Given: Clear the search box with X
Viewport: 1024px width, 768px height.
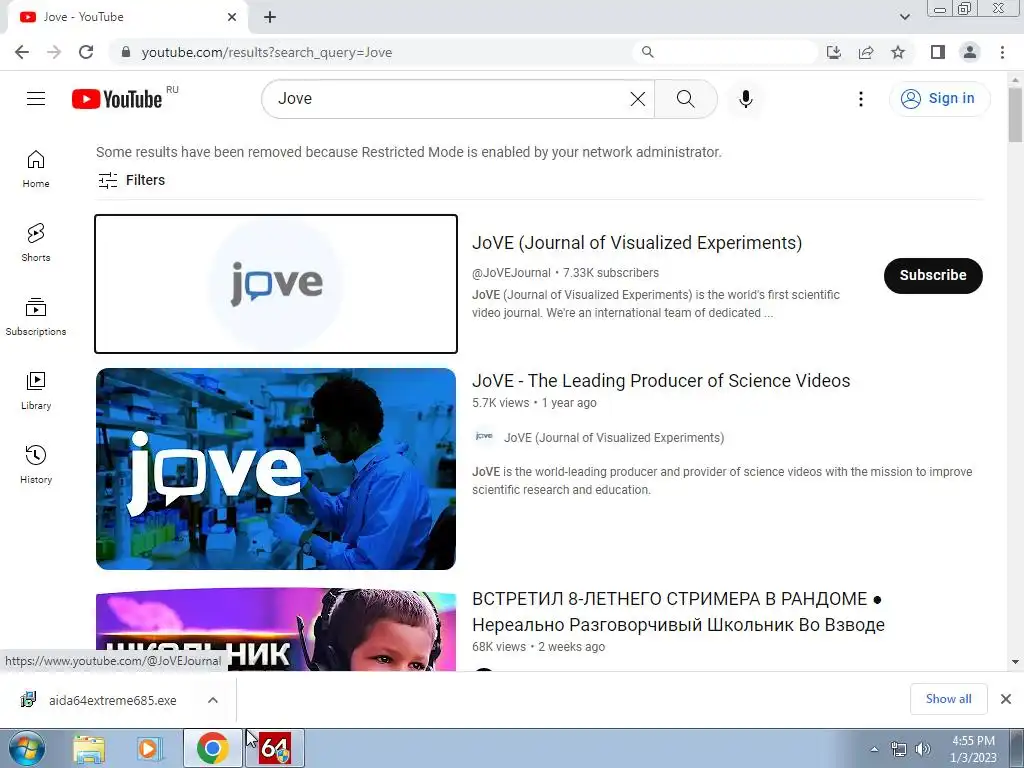Looking at the screenshot, I should (637, 99).
